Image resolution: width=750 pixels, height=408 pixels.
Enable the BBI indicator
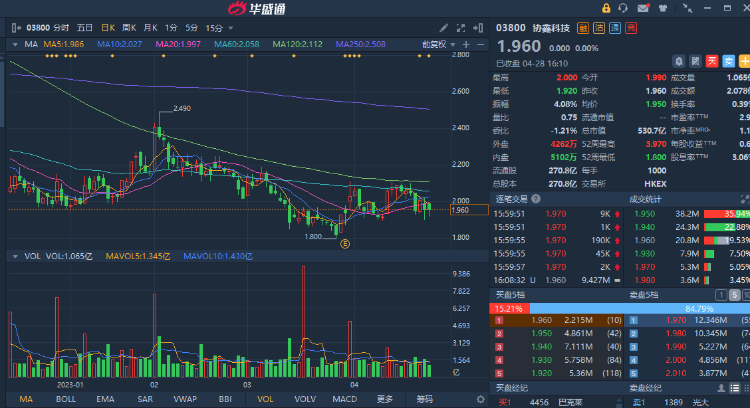(x=225, y=399)
